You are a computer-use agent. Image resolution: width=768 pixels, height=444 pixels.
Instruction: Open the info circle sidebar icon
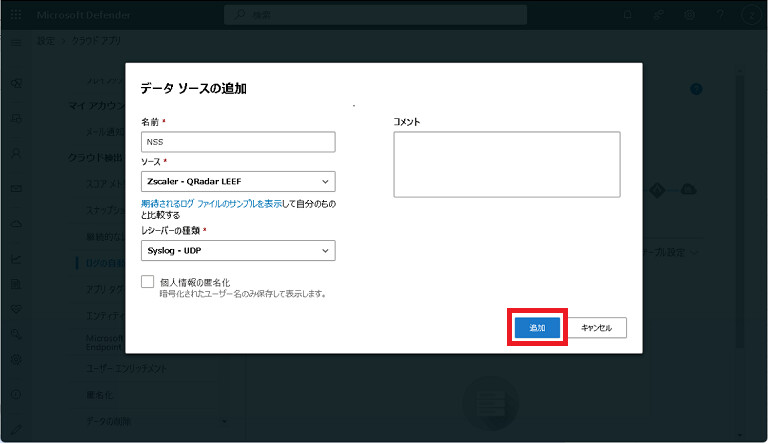coord(16,394)
